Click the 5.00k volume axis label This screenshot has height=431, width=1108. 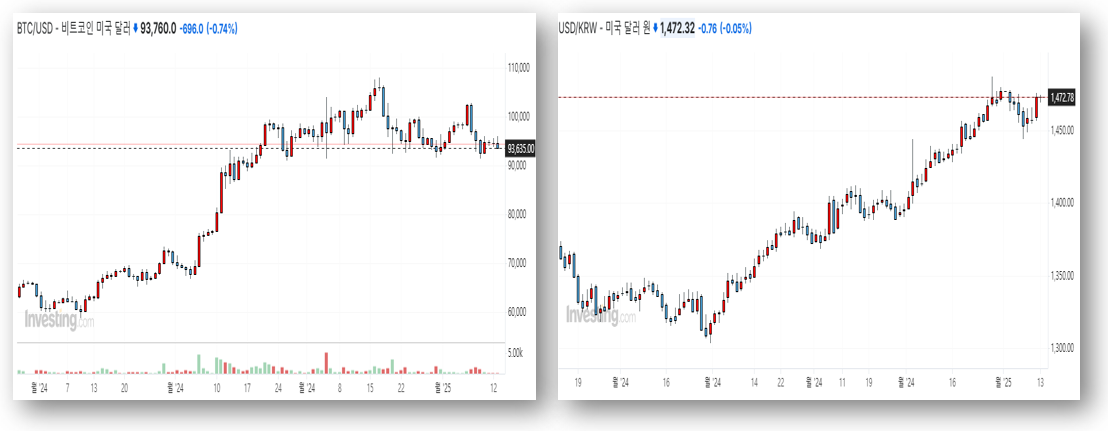tap(516, 353)
